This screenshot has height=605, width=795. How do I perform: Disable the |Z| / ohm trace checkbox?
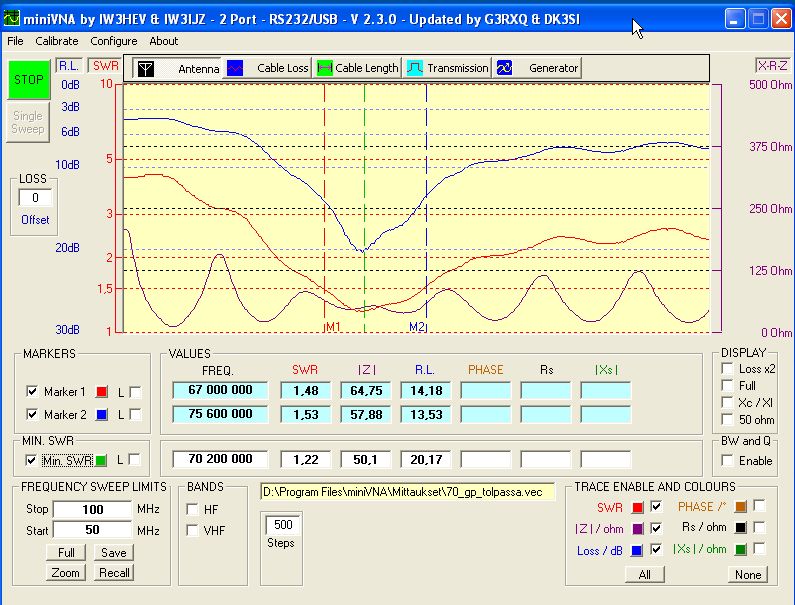tap(656, 528)
